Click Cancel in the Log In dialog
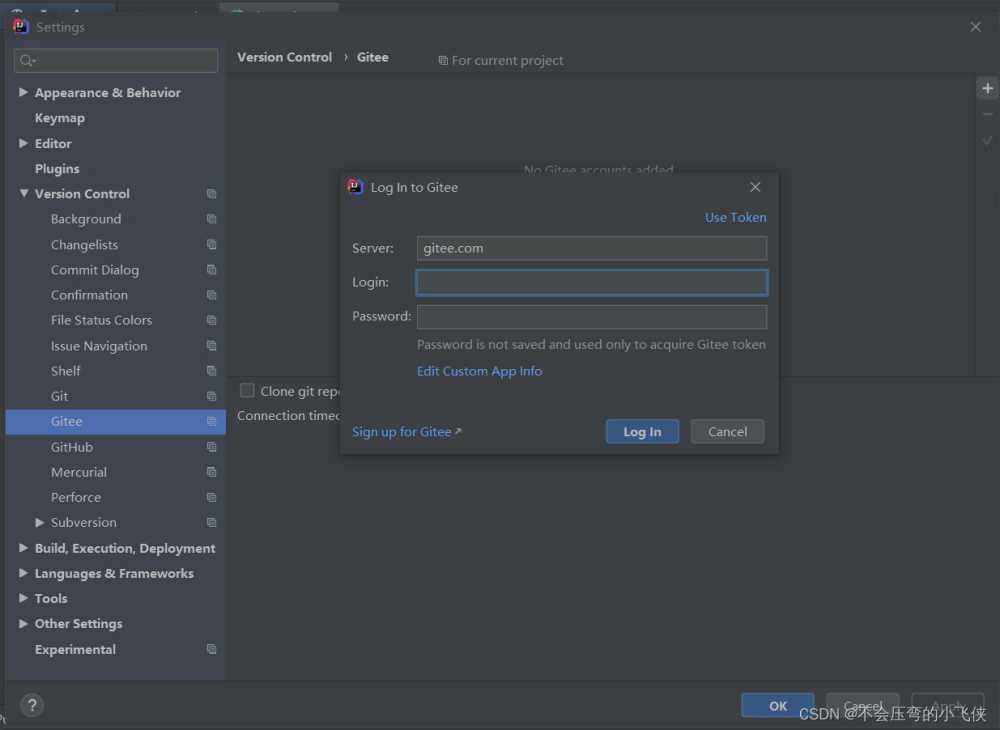The width and height of the screenshot is (1000, 730). tap(727, 432)
